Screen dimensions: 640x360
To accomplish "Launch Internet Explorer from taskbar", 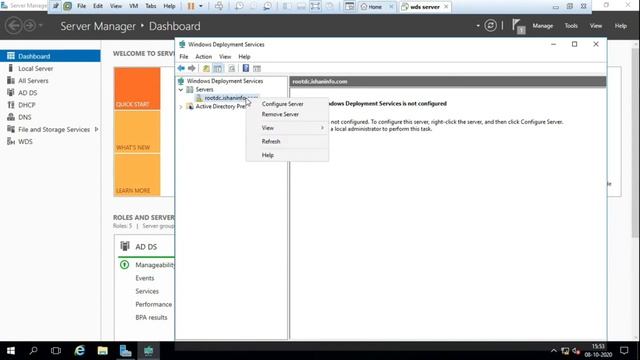I will coord(80,351).
